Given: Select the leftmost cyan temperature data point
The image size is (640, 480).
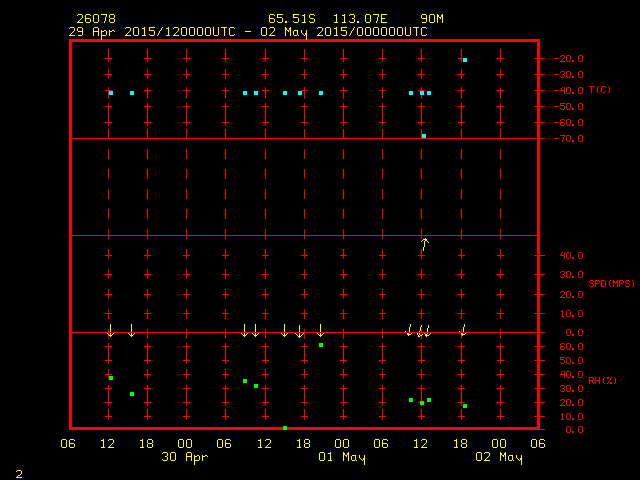Looking at the screenshot, I should pos(111,93).
